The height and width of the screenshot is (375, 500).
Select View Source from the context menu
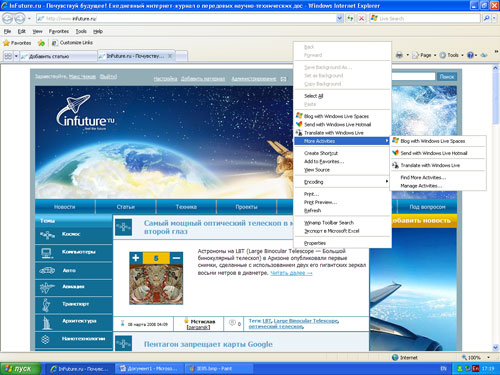coord(317,170)
